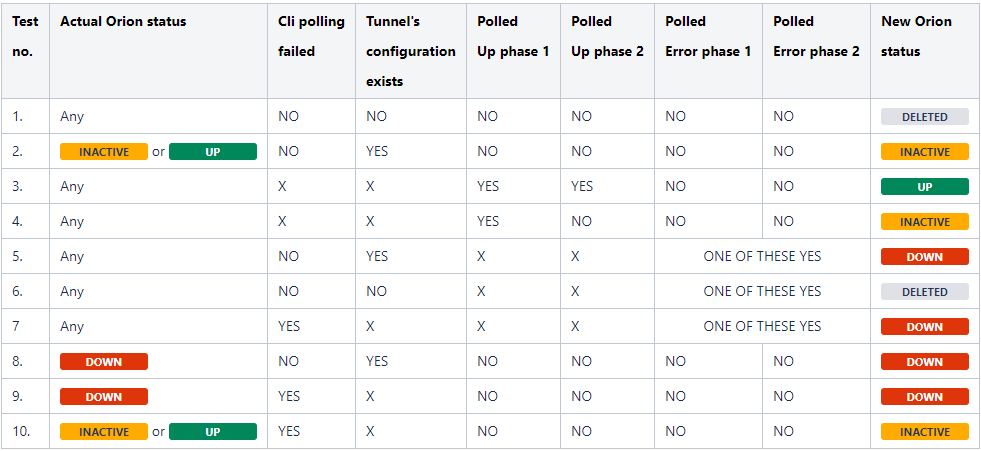Select the "New Orion status" column header
Image resolution: width=981 pixels, height=451 pixels.
[916, 36]
